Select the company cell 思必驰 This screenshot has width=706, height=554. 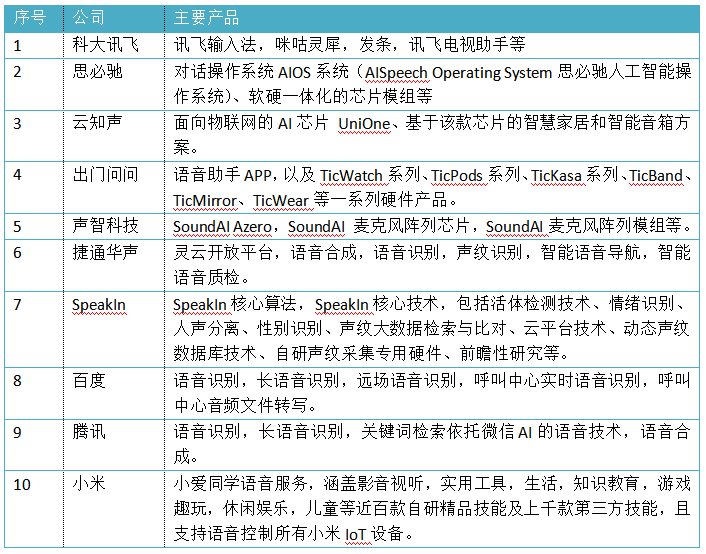114,84
